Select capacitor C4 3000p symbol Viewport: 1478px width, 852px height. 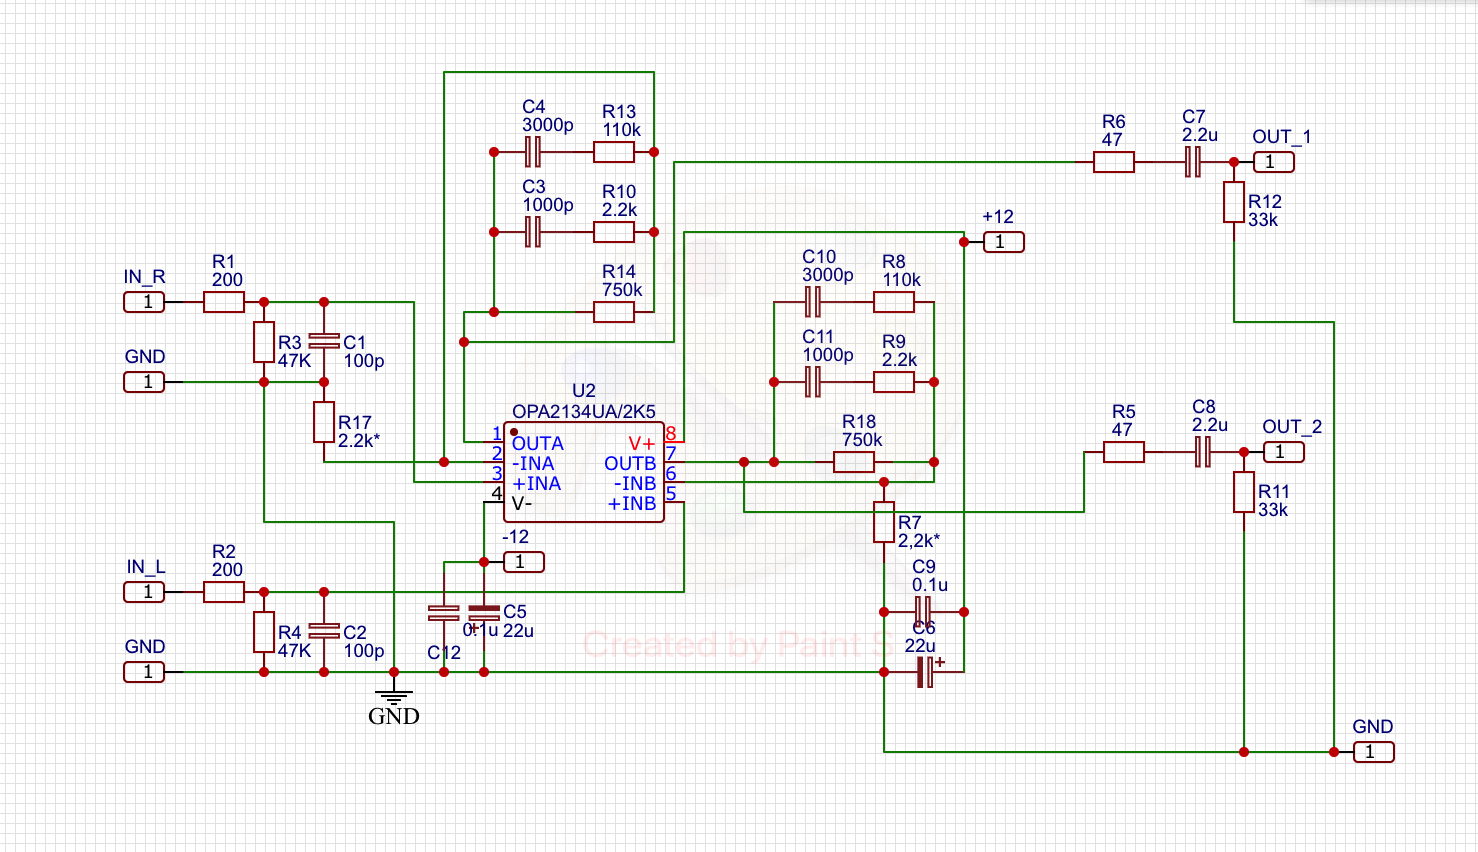pyautogui.click(x=533, y=152)
